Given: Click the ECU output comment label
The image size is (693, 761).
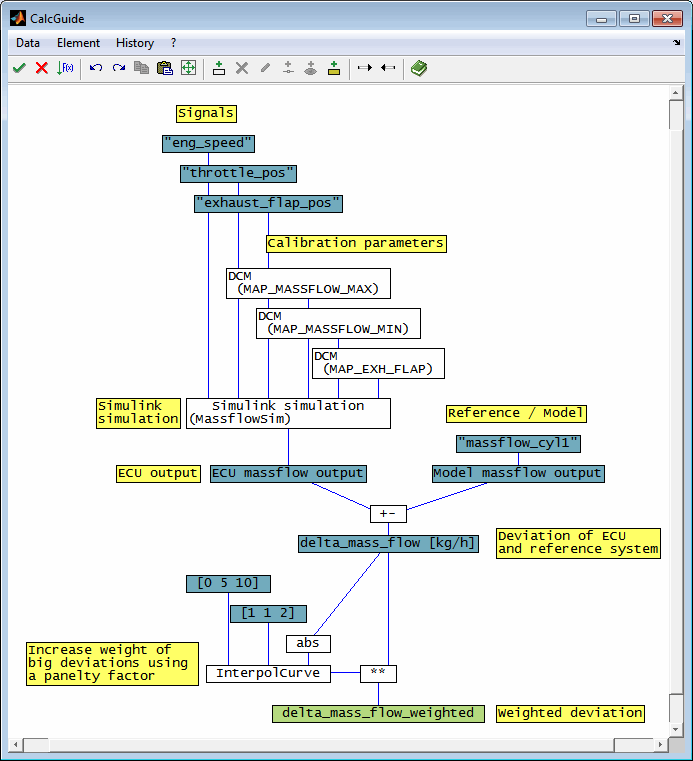Looking at the screenshot, I should point(158,474).
